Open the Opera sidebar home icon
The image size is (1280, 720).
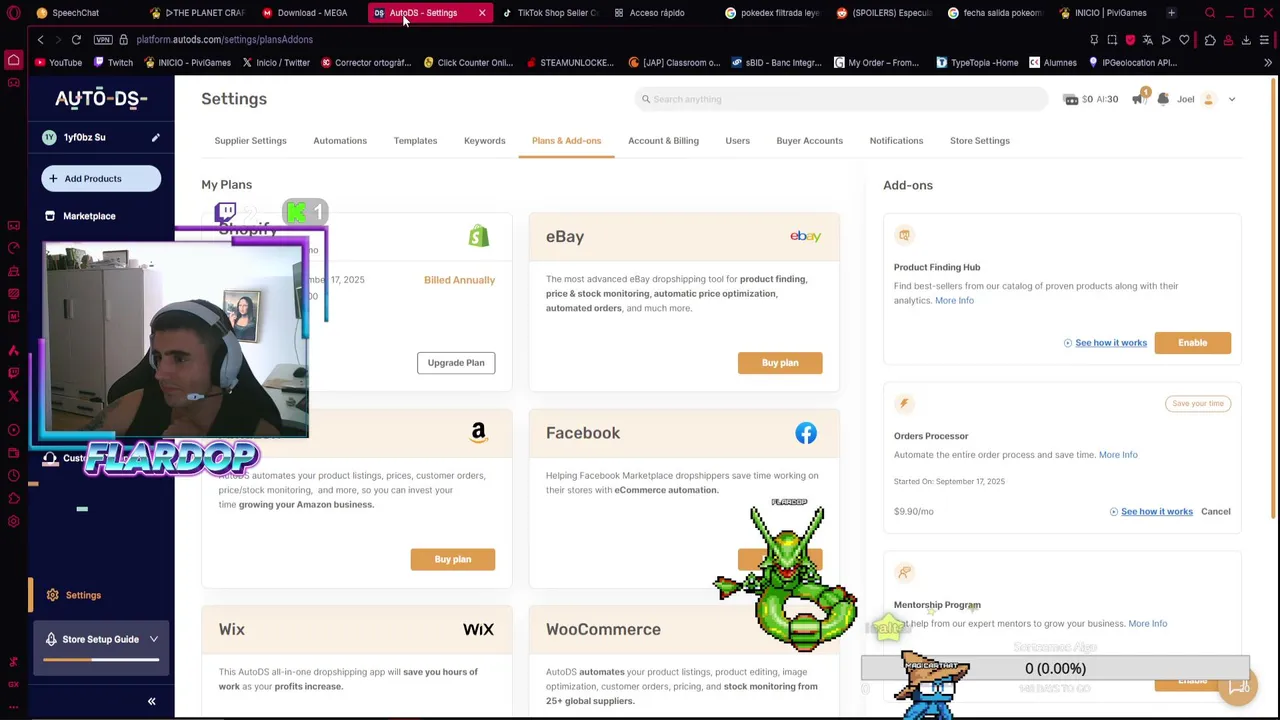click(13, 62)
